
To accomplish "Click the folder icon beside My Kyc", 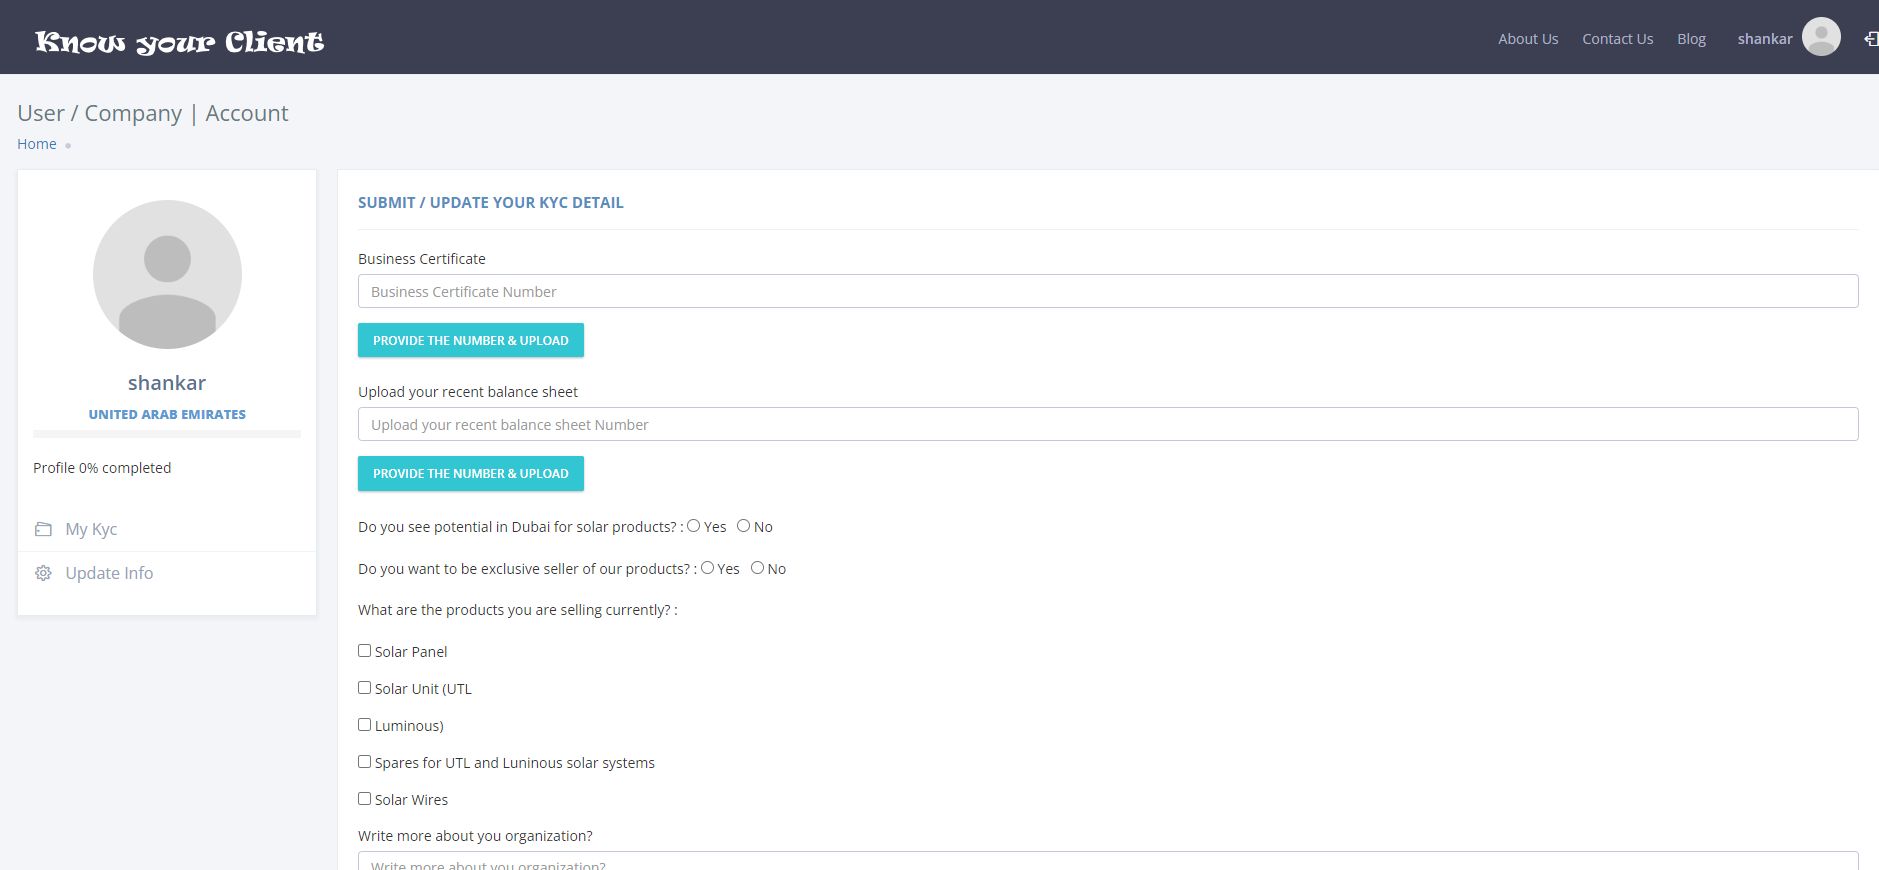I will [x=43, y=529].
